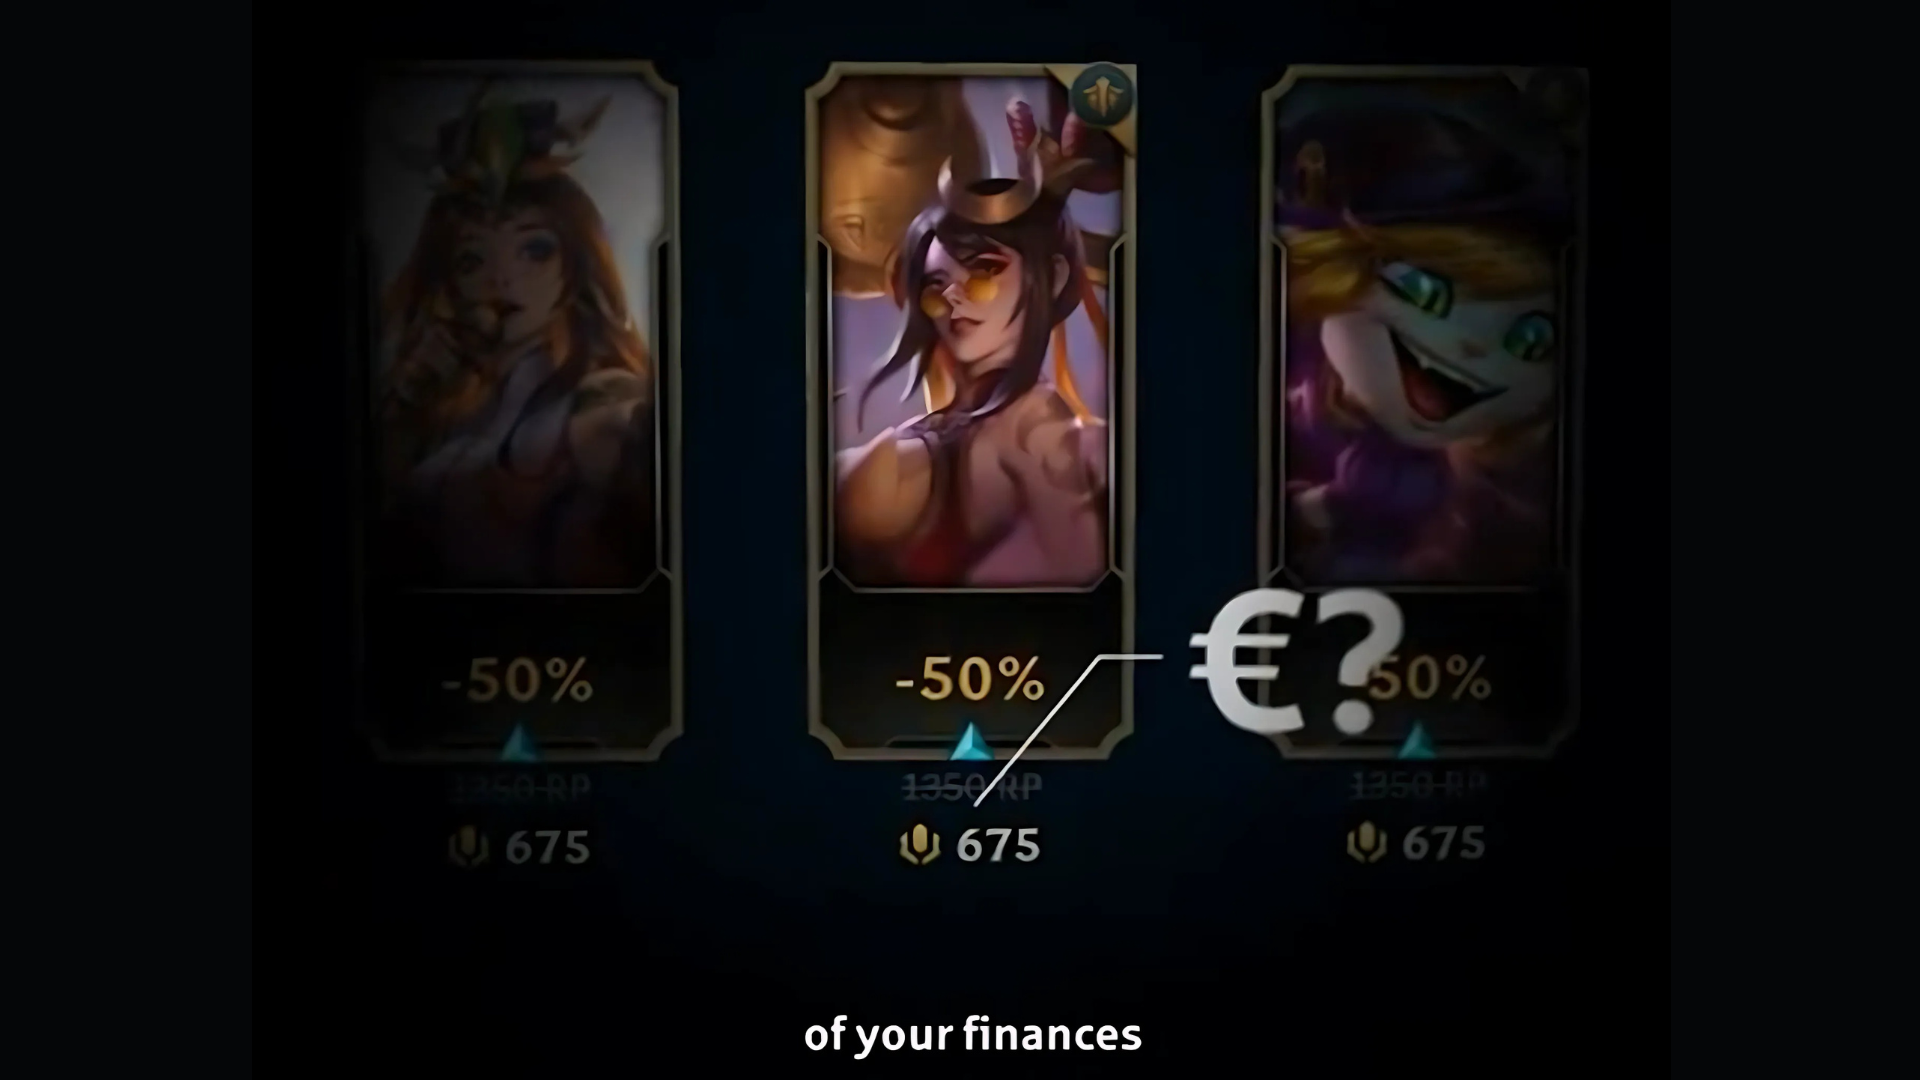This screenshot has height=1080, width=1920.
Task: Click the -50% discount label on center card
Action: (x=970, y=680)
